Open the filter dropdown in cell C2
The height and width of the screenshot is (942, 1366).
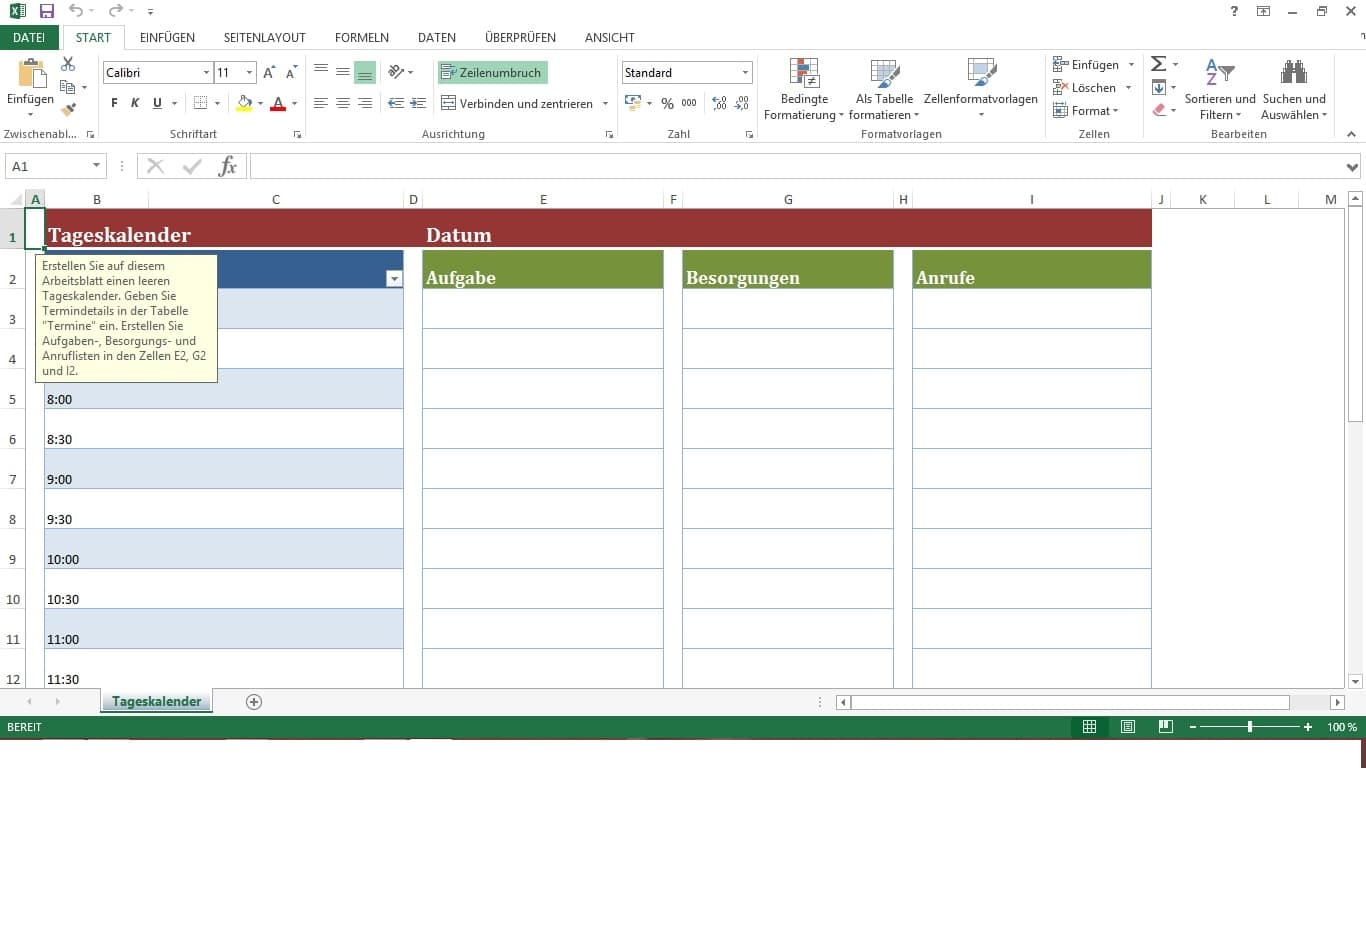tap(394, 279)
